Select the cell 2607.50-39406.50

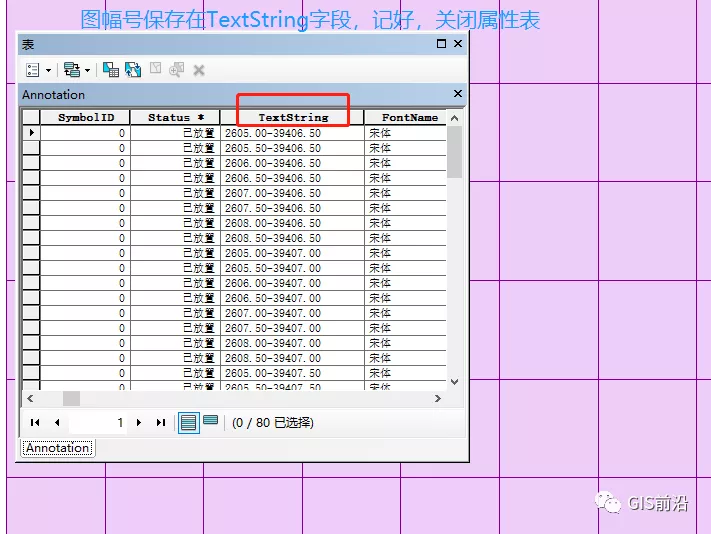[292, 208]
